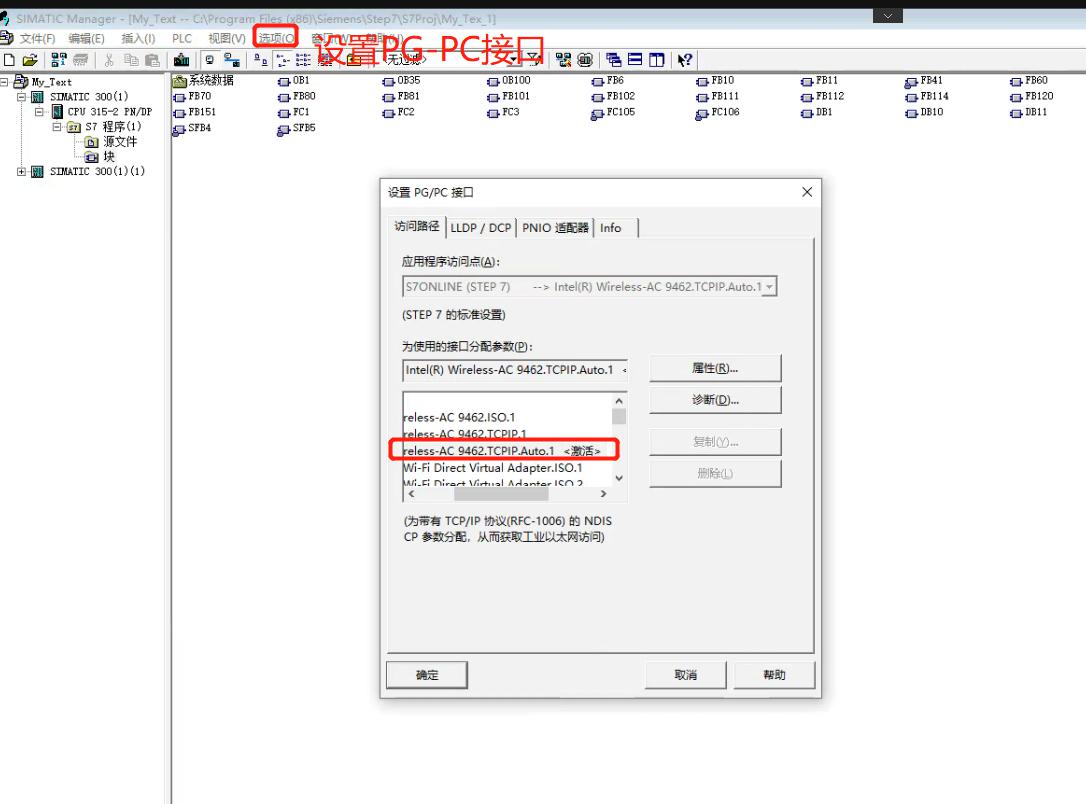Select the OB1 block icon
1086x804 pixels.
click(x=284, y=81)
